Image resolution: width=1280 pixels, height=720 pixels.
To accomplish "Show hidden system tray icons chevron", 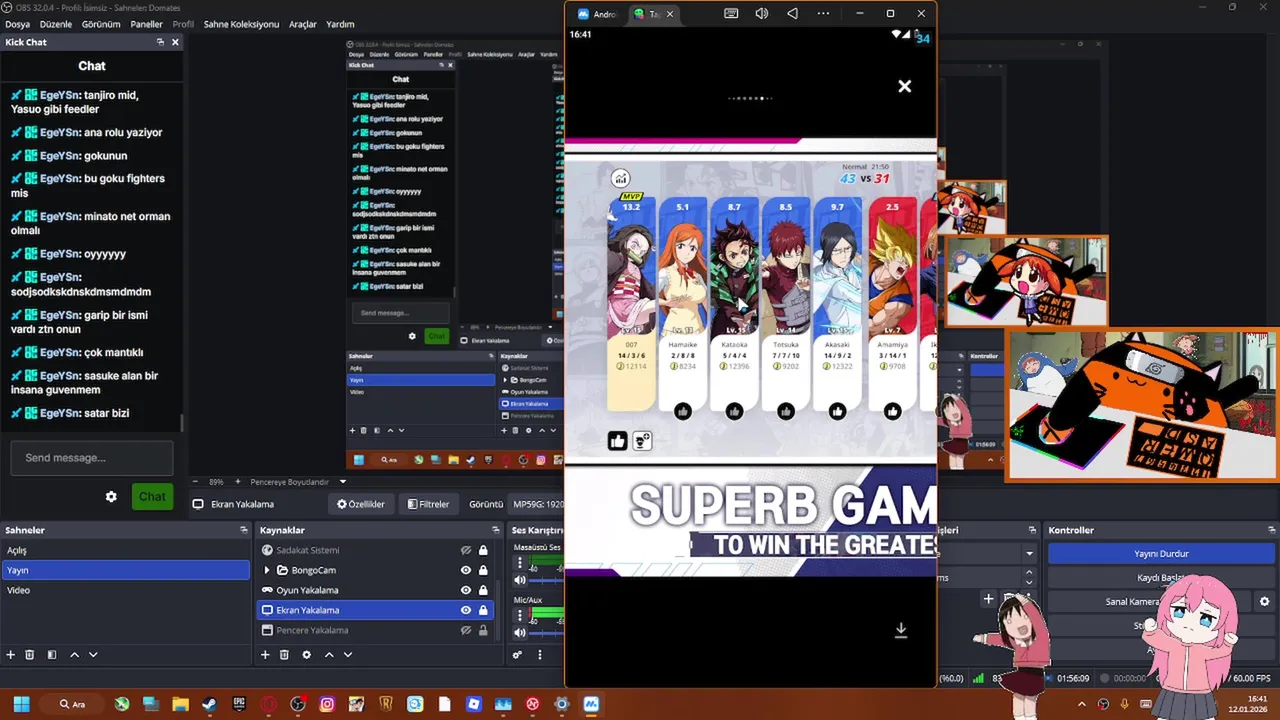I will (1081, 704).
